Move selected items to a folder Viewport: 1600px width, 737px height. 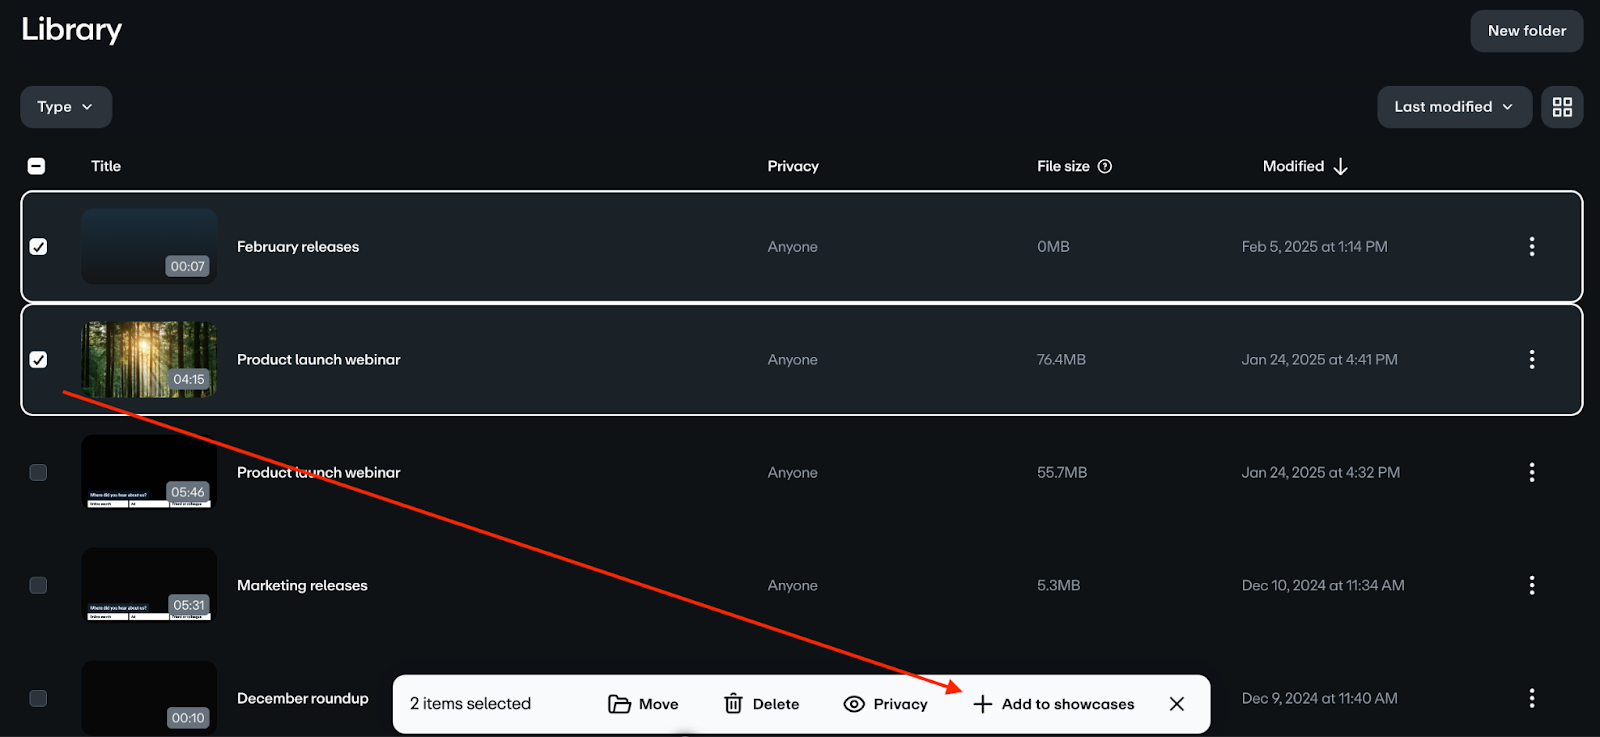[x=643, y=704]
